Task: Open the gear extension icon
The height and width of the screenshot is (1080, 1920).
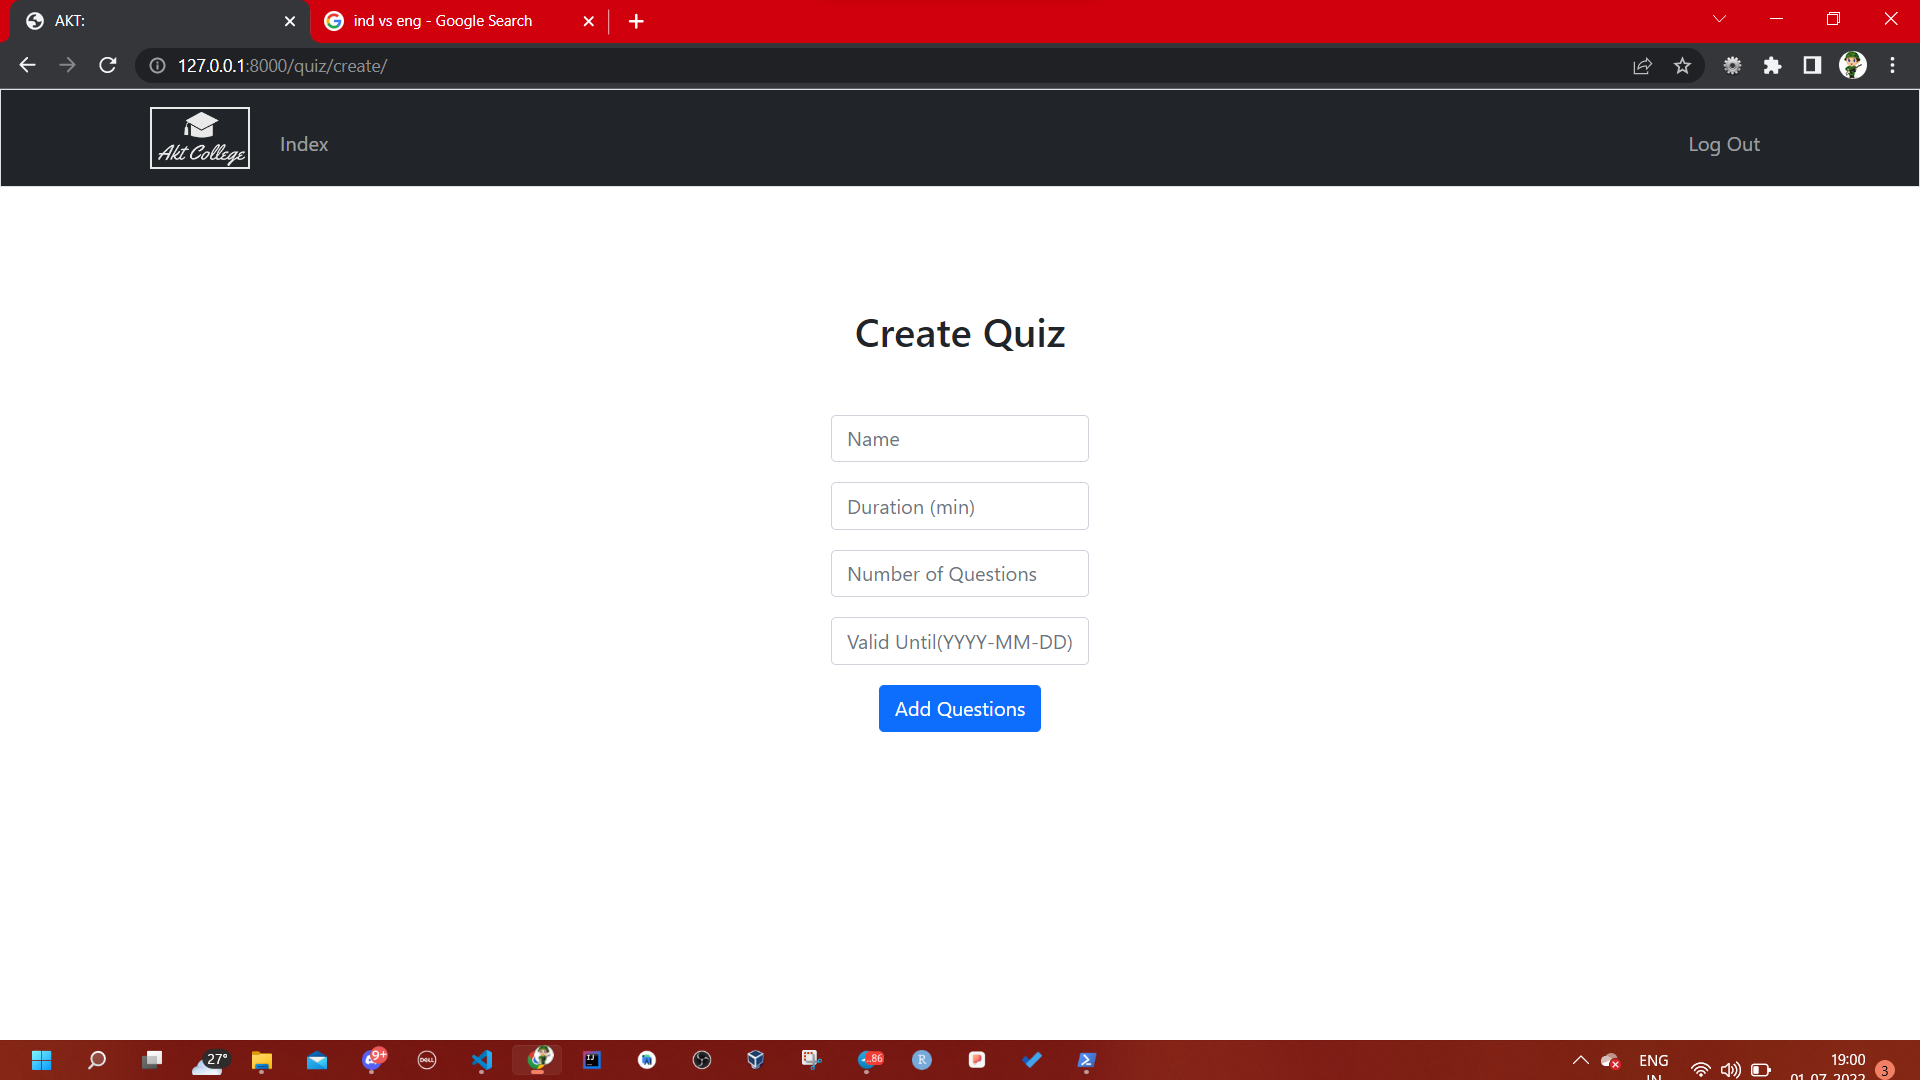Action: [1732, 65]
